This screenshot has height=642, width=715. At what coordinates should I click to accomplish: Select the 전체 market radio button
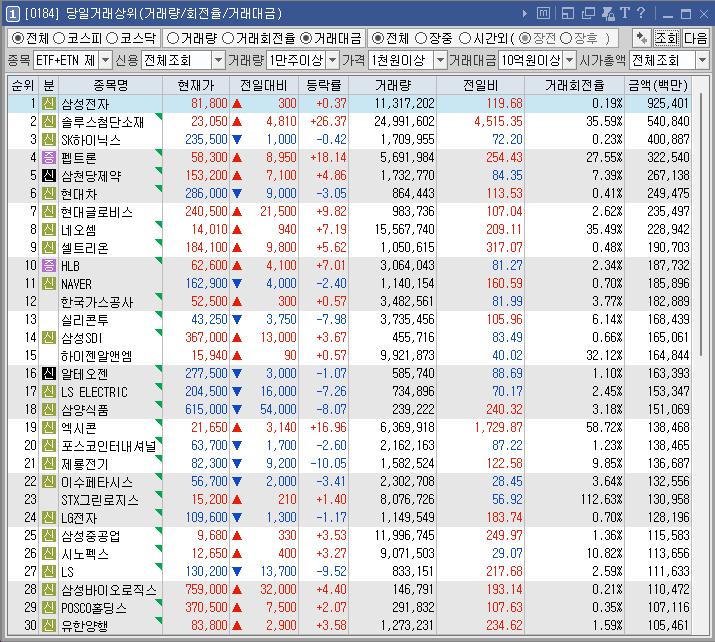pyautogui.click(x=18, y=38)
